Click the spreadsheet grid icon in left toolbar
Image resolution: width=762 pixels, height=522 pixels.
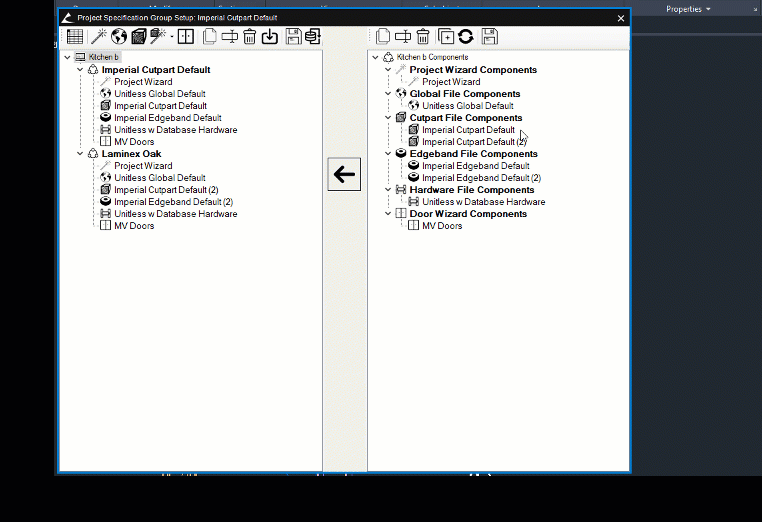75,37
